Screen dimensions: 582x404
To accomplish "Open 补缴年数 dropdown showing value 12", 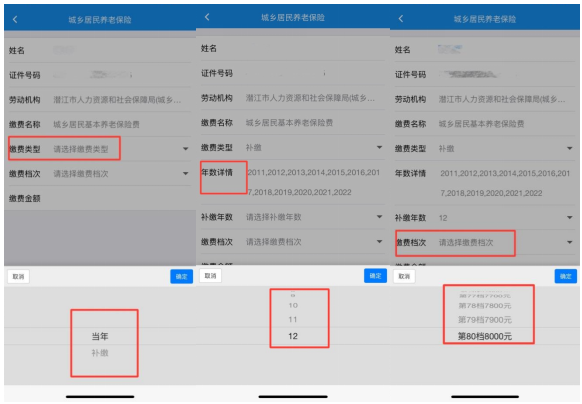I will (485, 218).
